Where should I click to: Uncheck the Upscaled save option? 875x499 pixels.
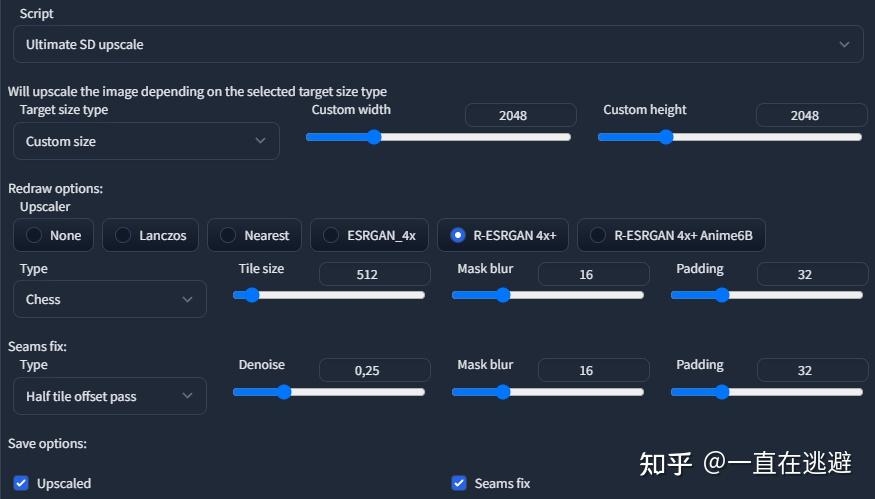(21, 483)
